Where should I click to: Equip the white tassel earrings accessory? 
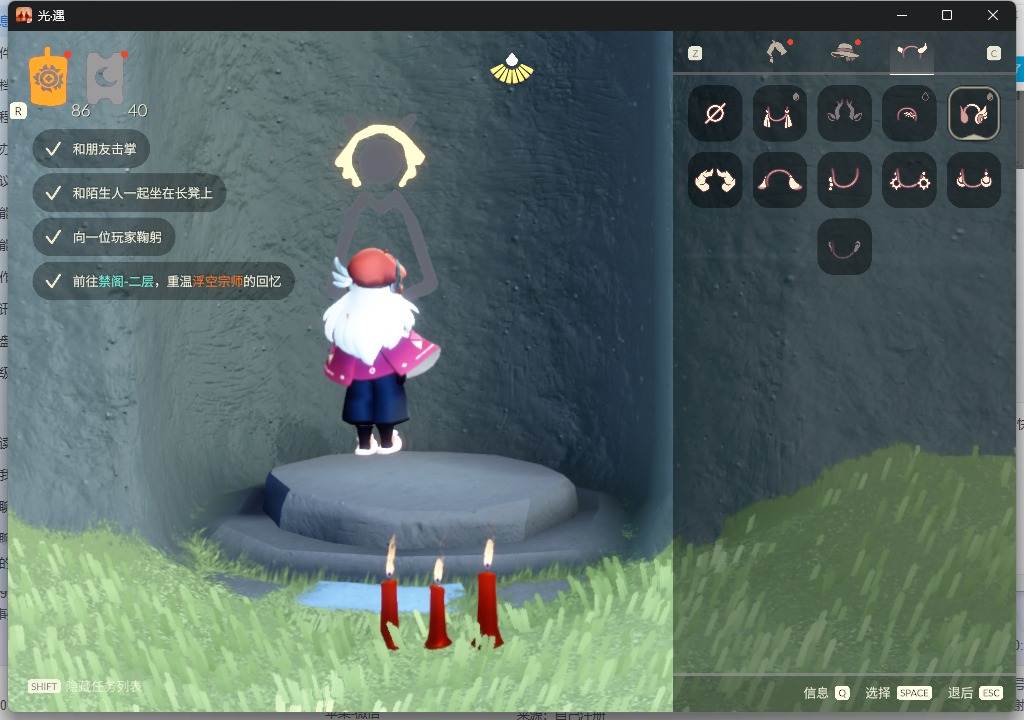[780, 113]
